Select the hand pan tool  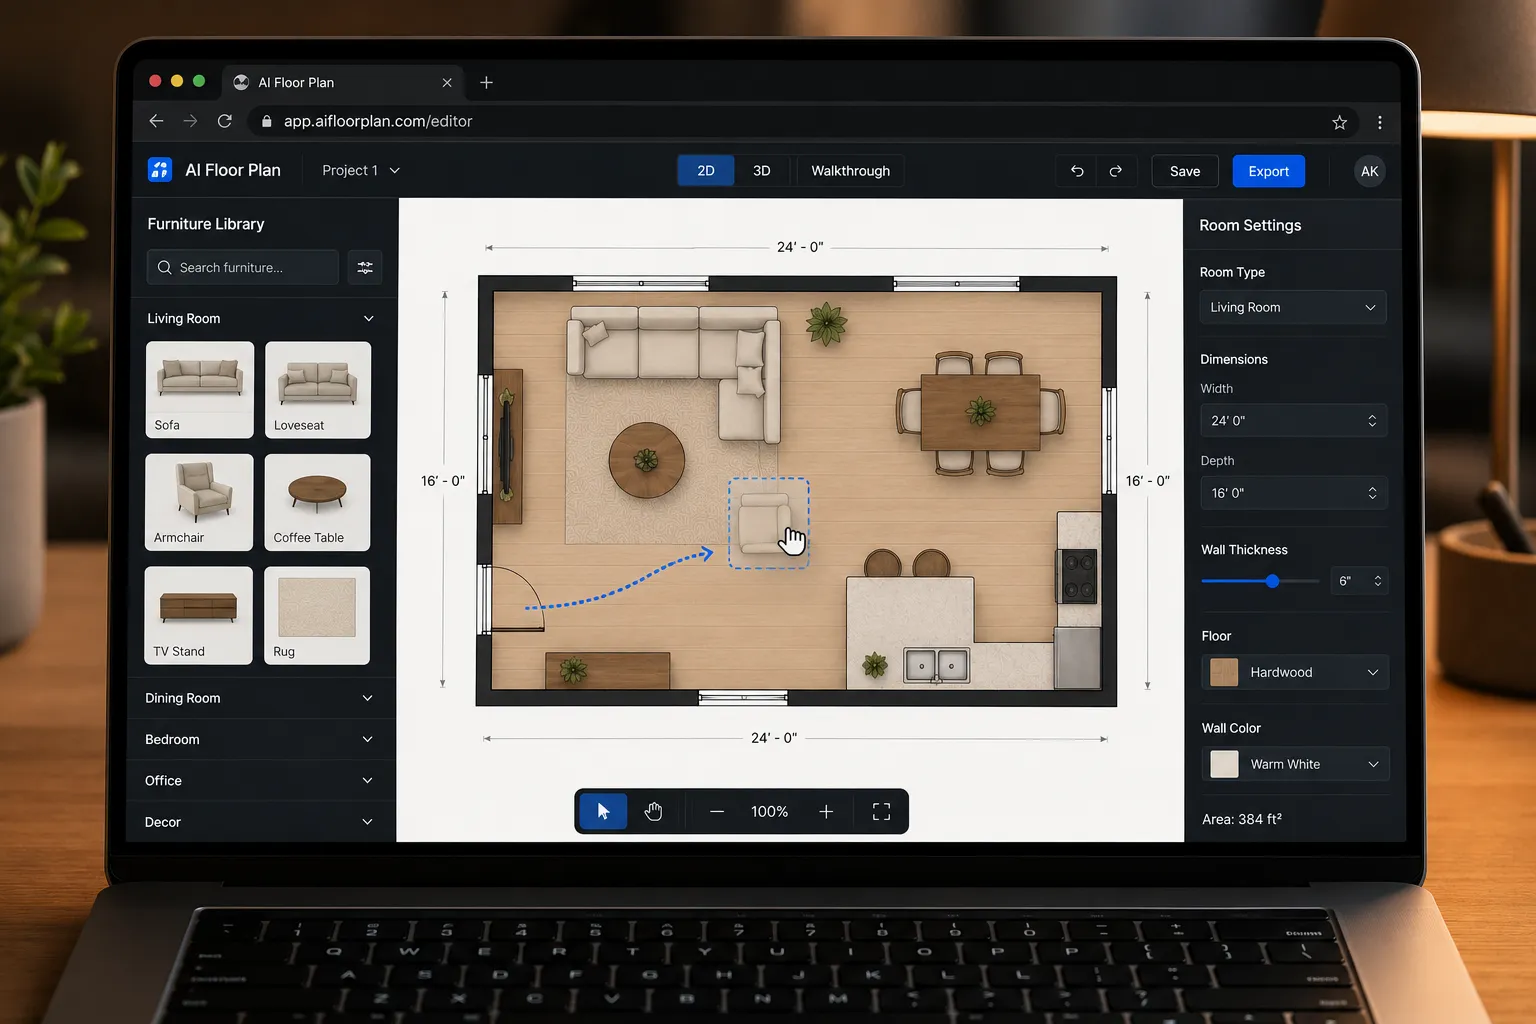click(653, 811)
